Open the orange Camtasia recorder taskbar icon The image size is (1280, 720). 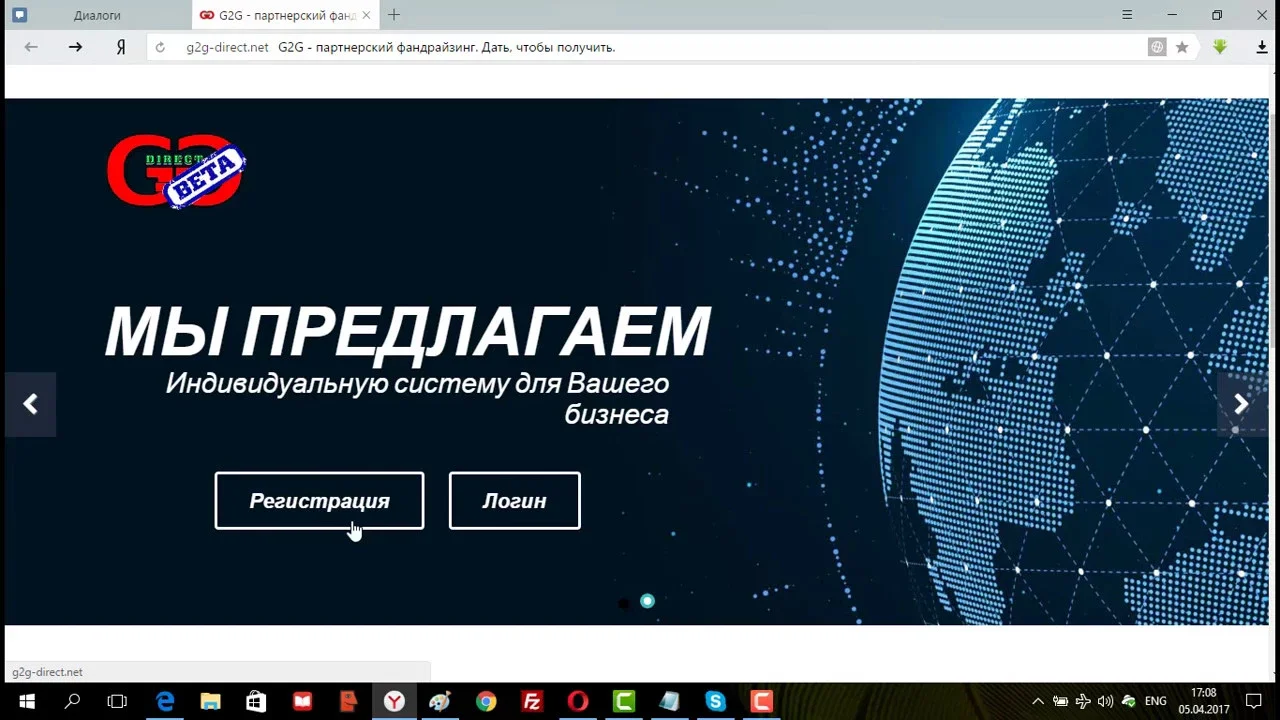(x=762, y=701)
